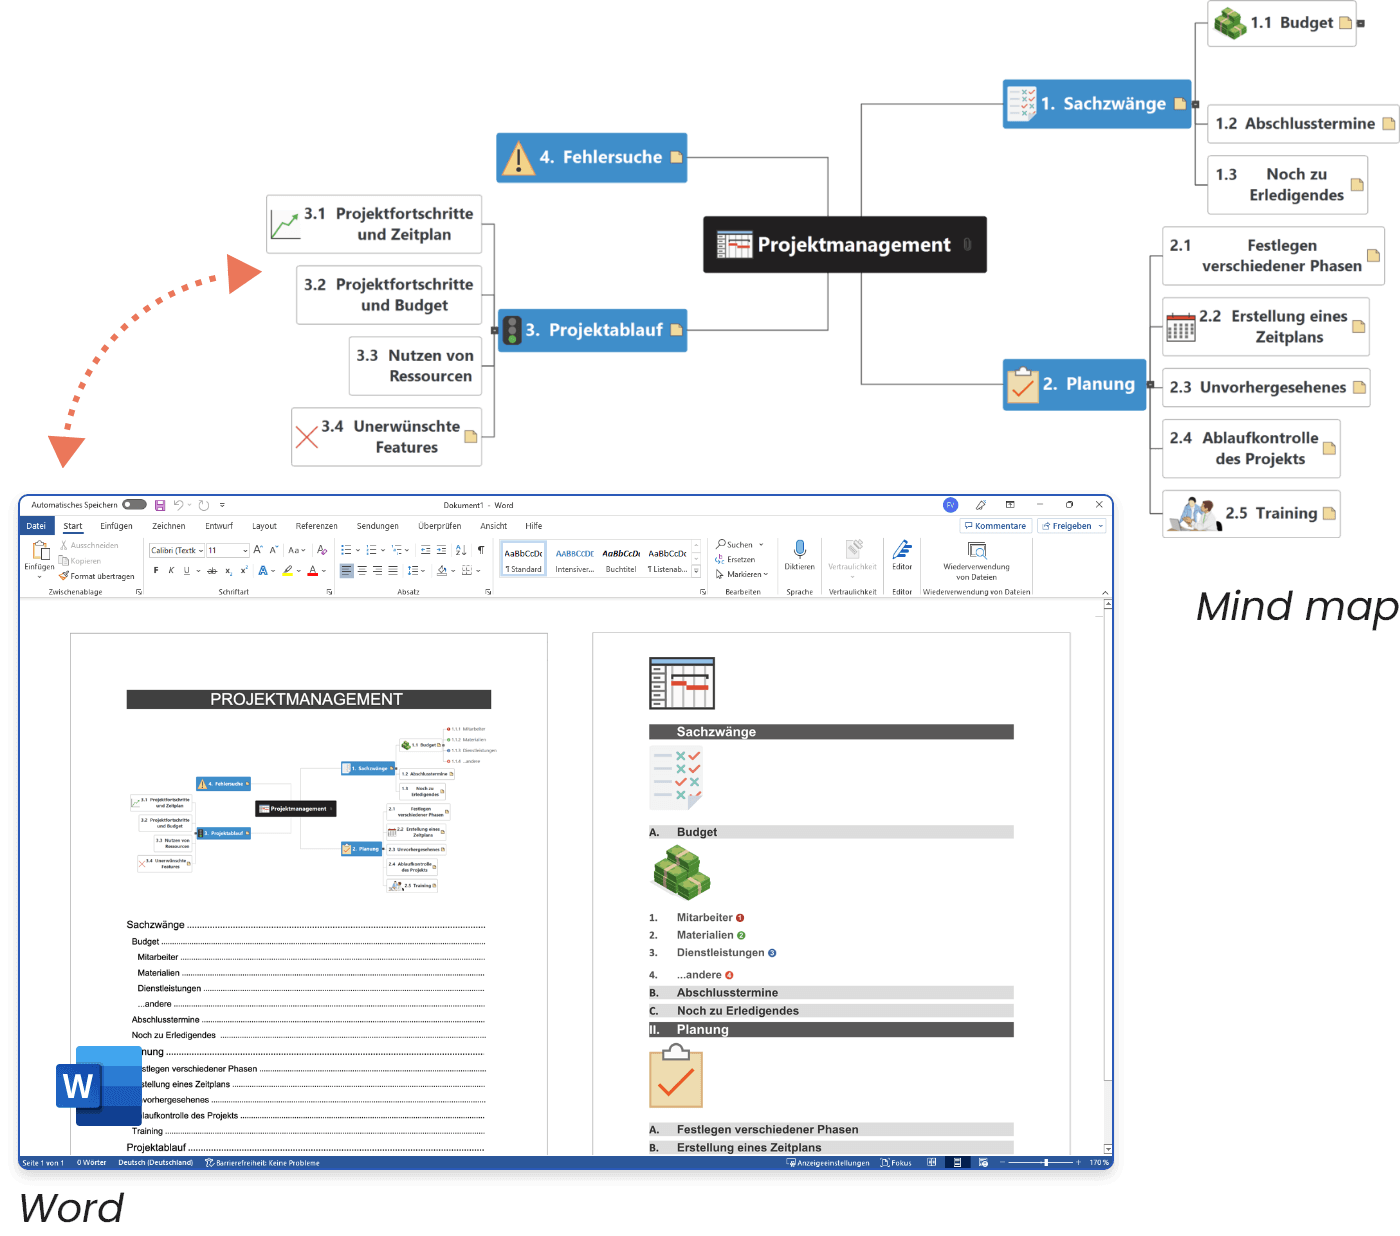1400x1236 pixels.
Task: Collapse the 1. Sachzwänge mind map branch
Action: click(x=1195, y=104)
